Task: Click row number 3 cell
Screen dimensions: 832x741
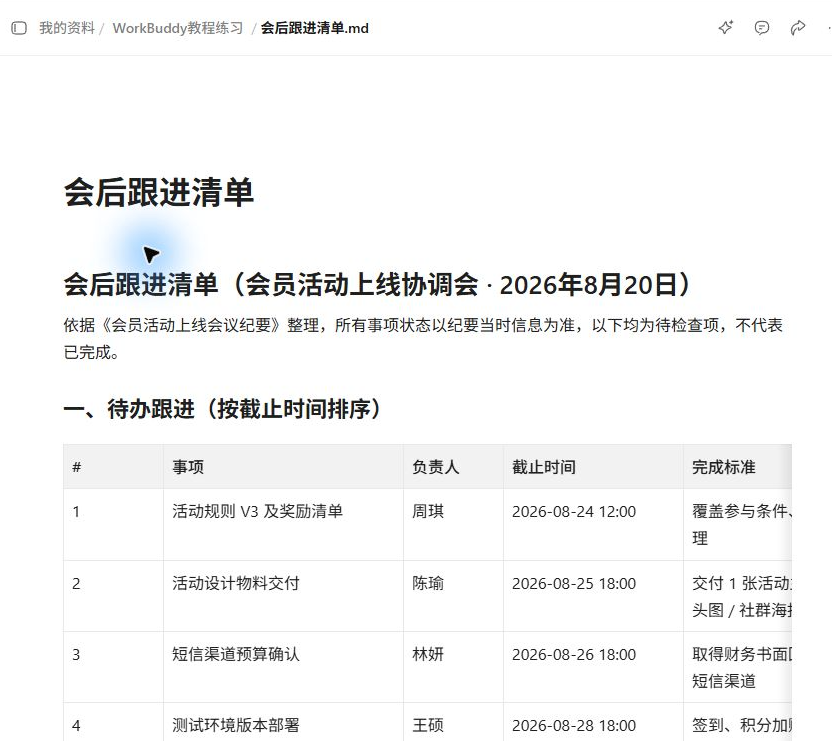Action: pos(114,667)
